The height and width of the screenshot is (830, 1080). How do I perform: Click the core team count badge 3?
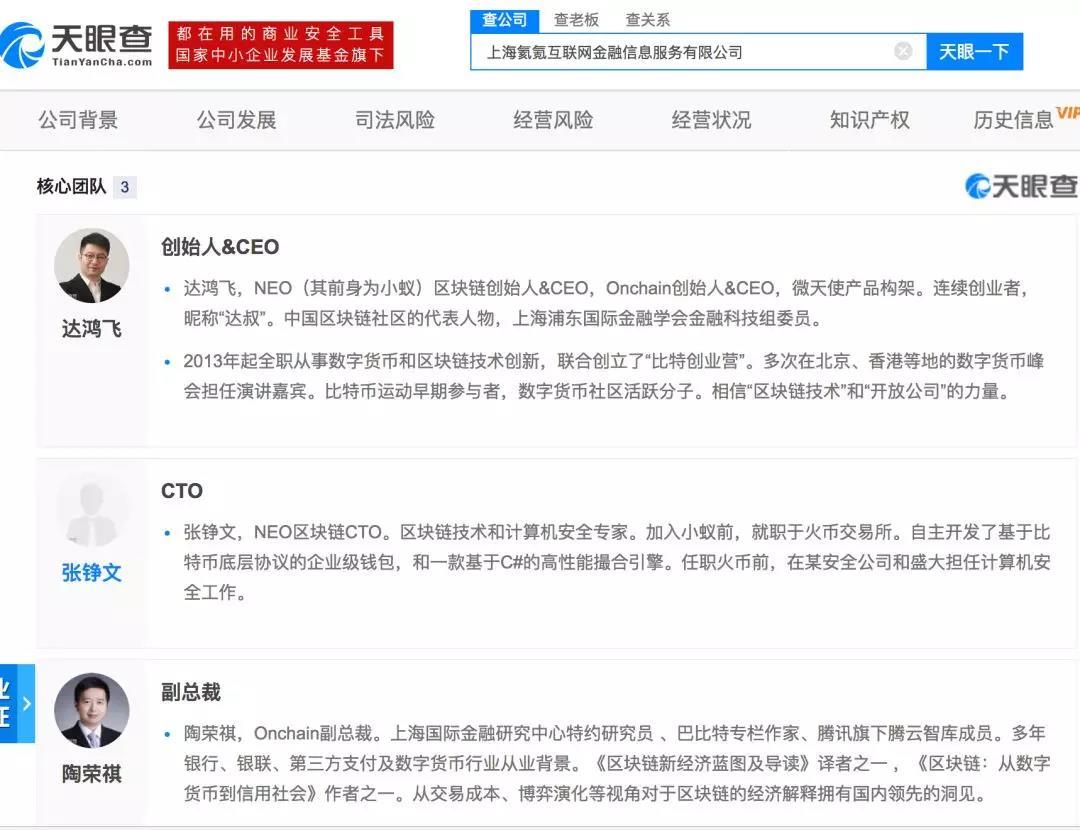(x=125, y=187)
